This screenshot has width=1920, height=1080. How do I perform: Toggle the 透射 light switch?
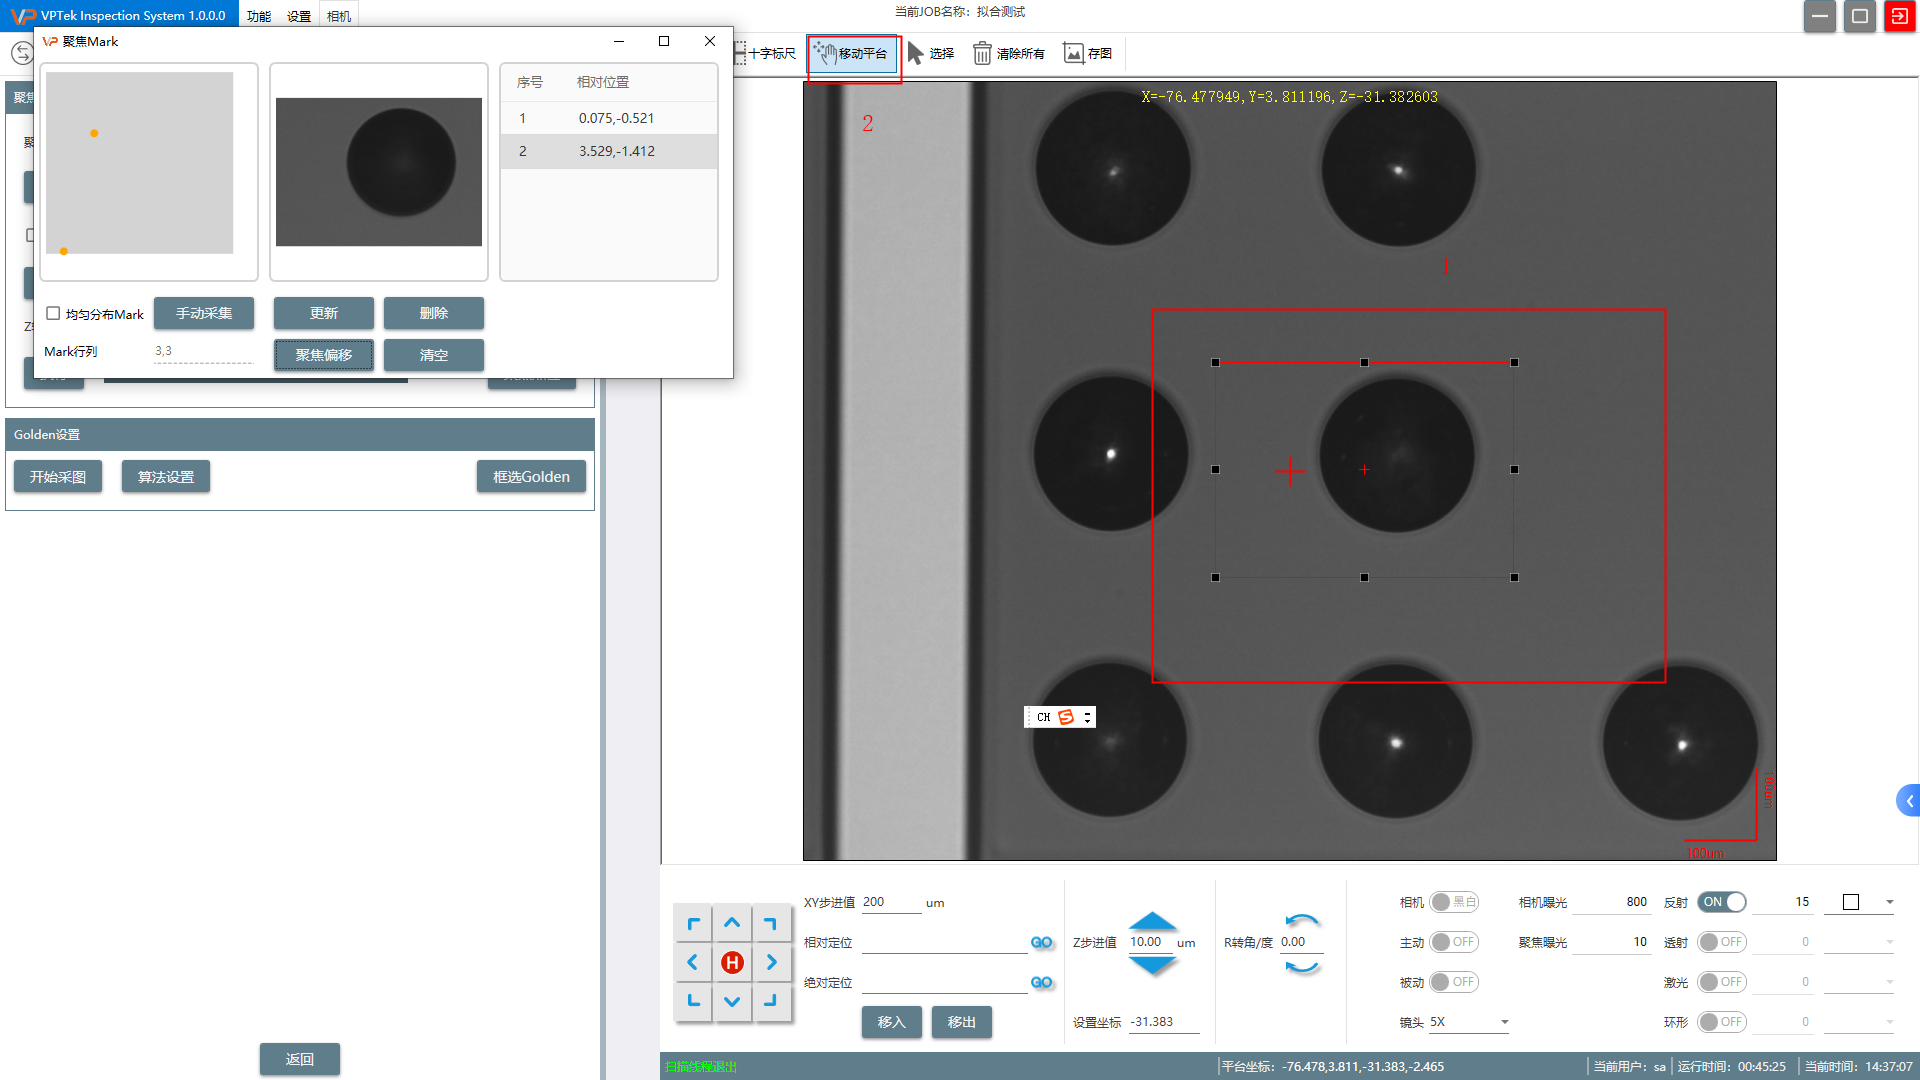click(x=1722, y=942)
